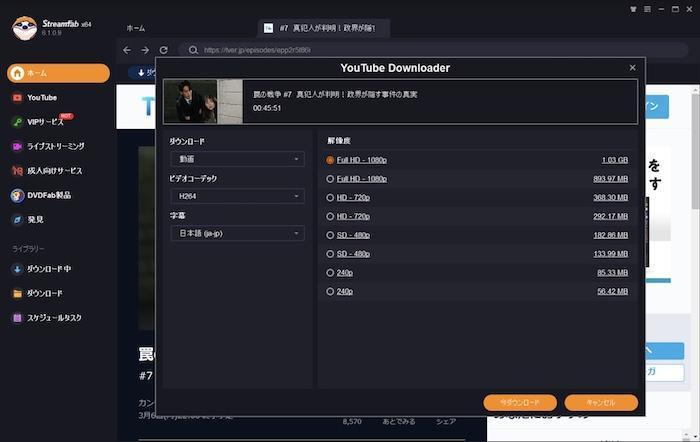This screenshot has width=700, height=442.
Task: Open the Home (ホーム) sidebar item
Action: pyautogui.click(x=58, y=73)
